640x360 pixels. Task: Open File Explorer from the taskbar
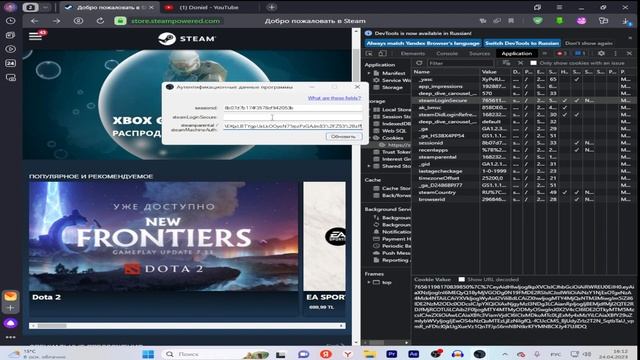369,354
